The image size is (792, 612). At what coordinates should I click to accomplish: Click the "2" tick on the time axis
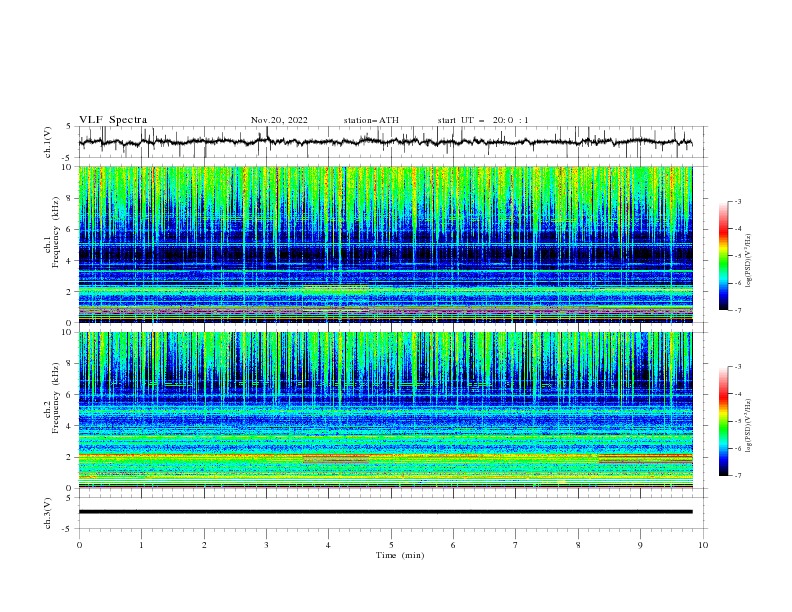click(204, 545)
